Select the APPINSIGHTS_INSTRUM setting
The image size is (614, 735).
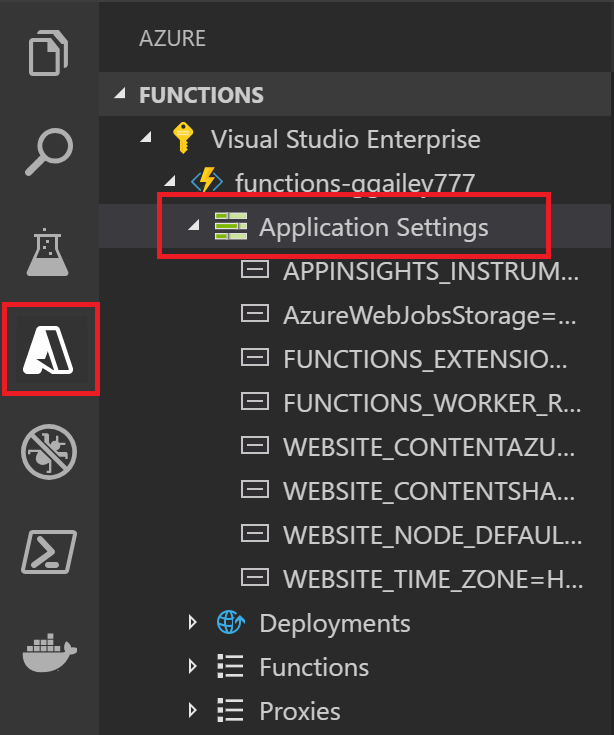click(x=430, y=271)
